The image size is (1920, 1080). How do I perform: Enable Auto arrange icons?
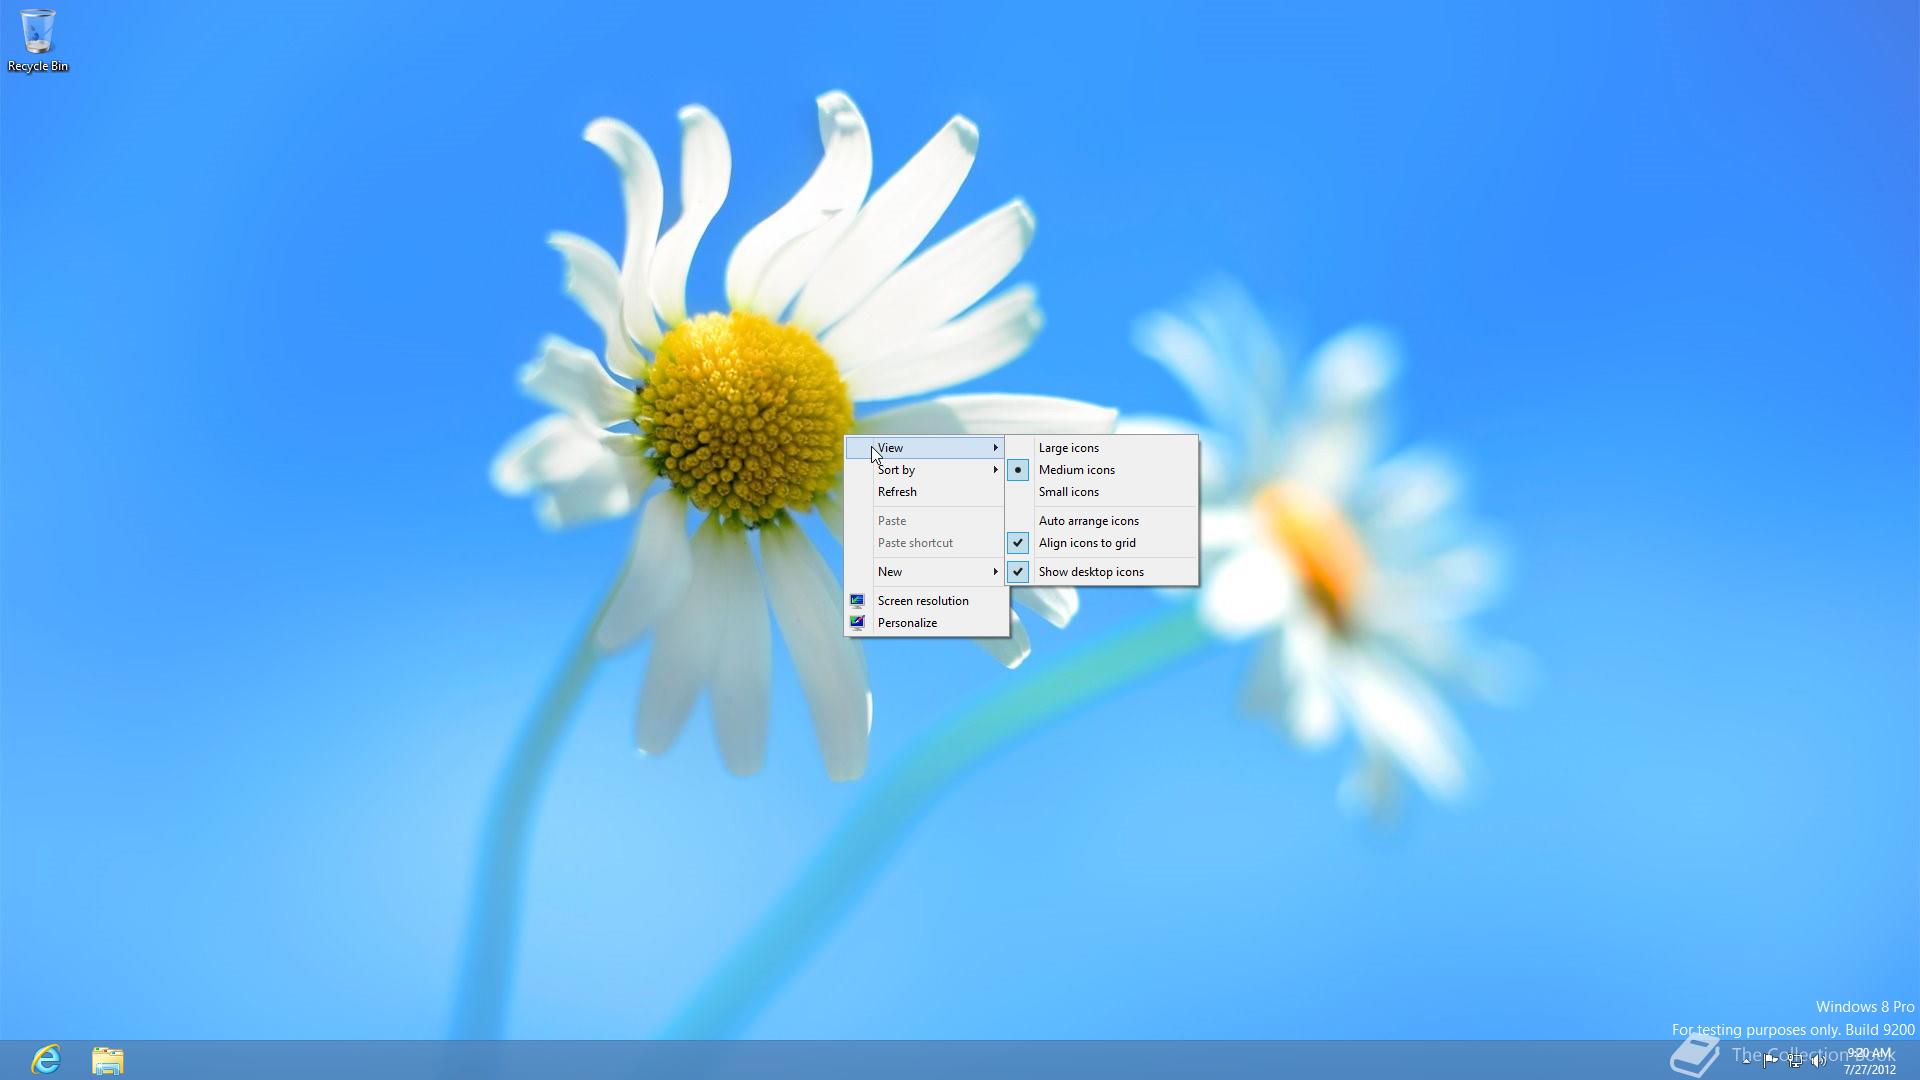tap(1088, 521)
